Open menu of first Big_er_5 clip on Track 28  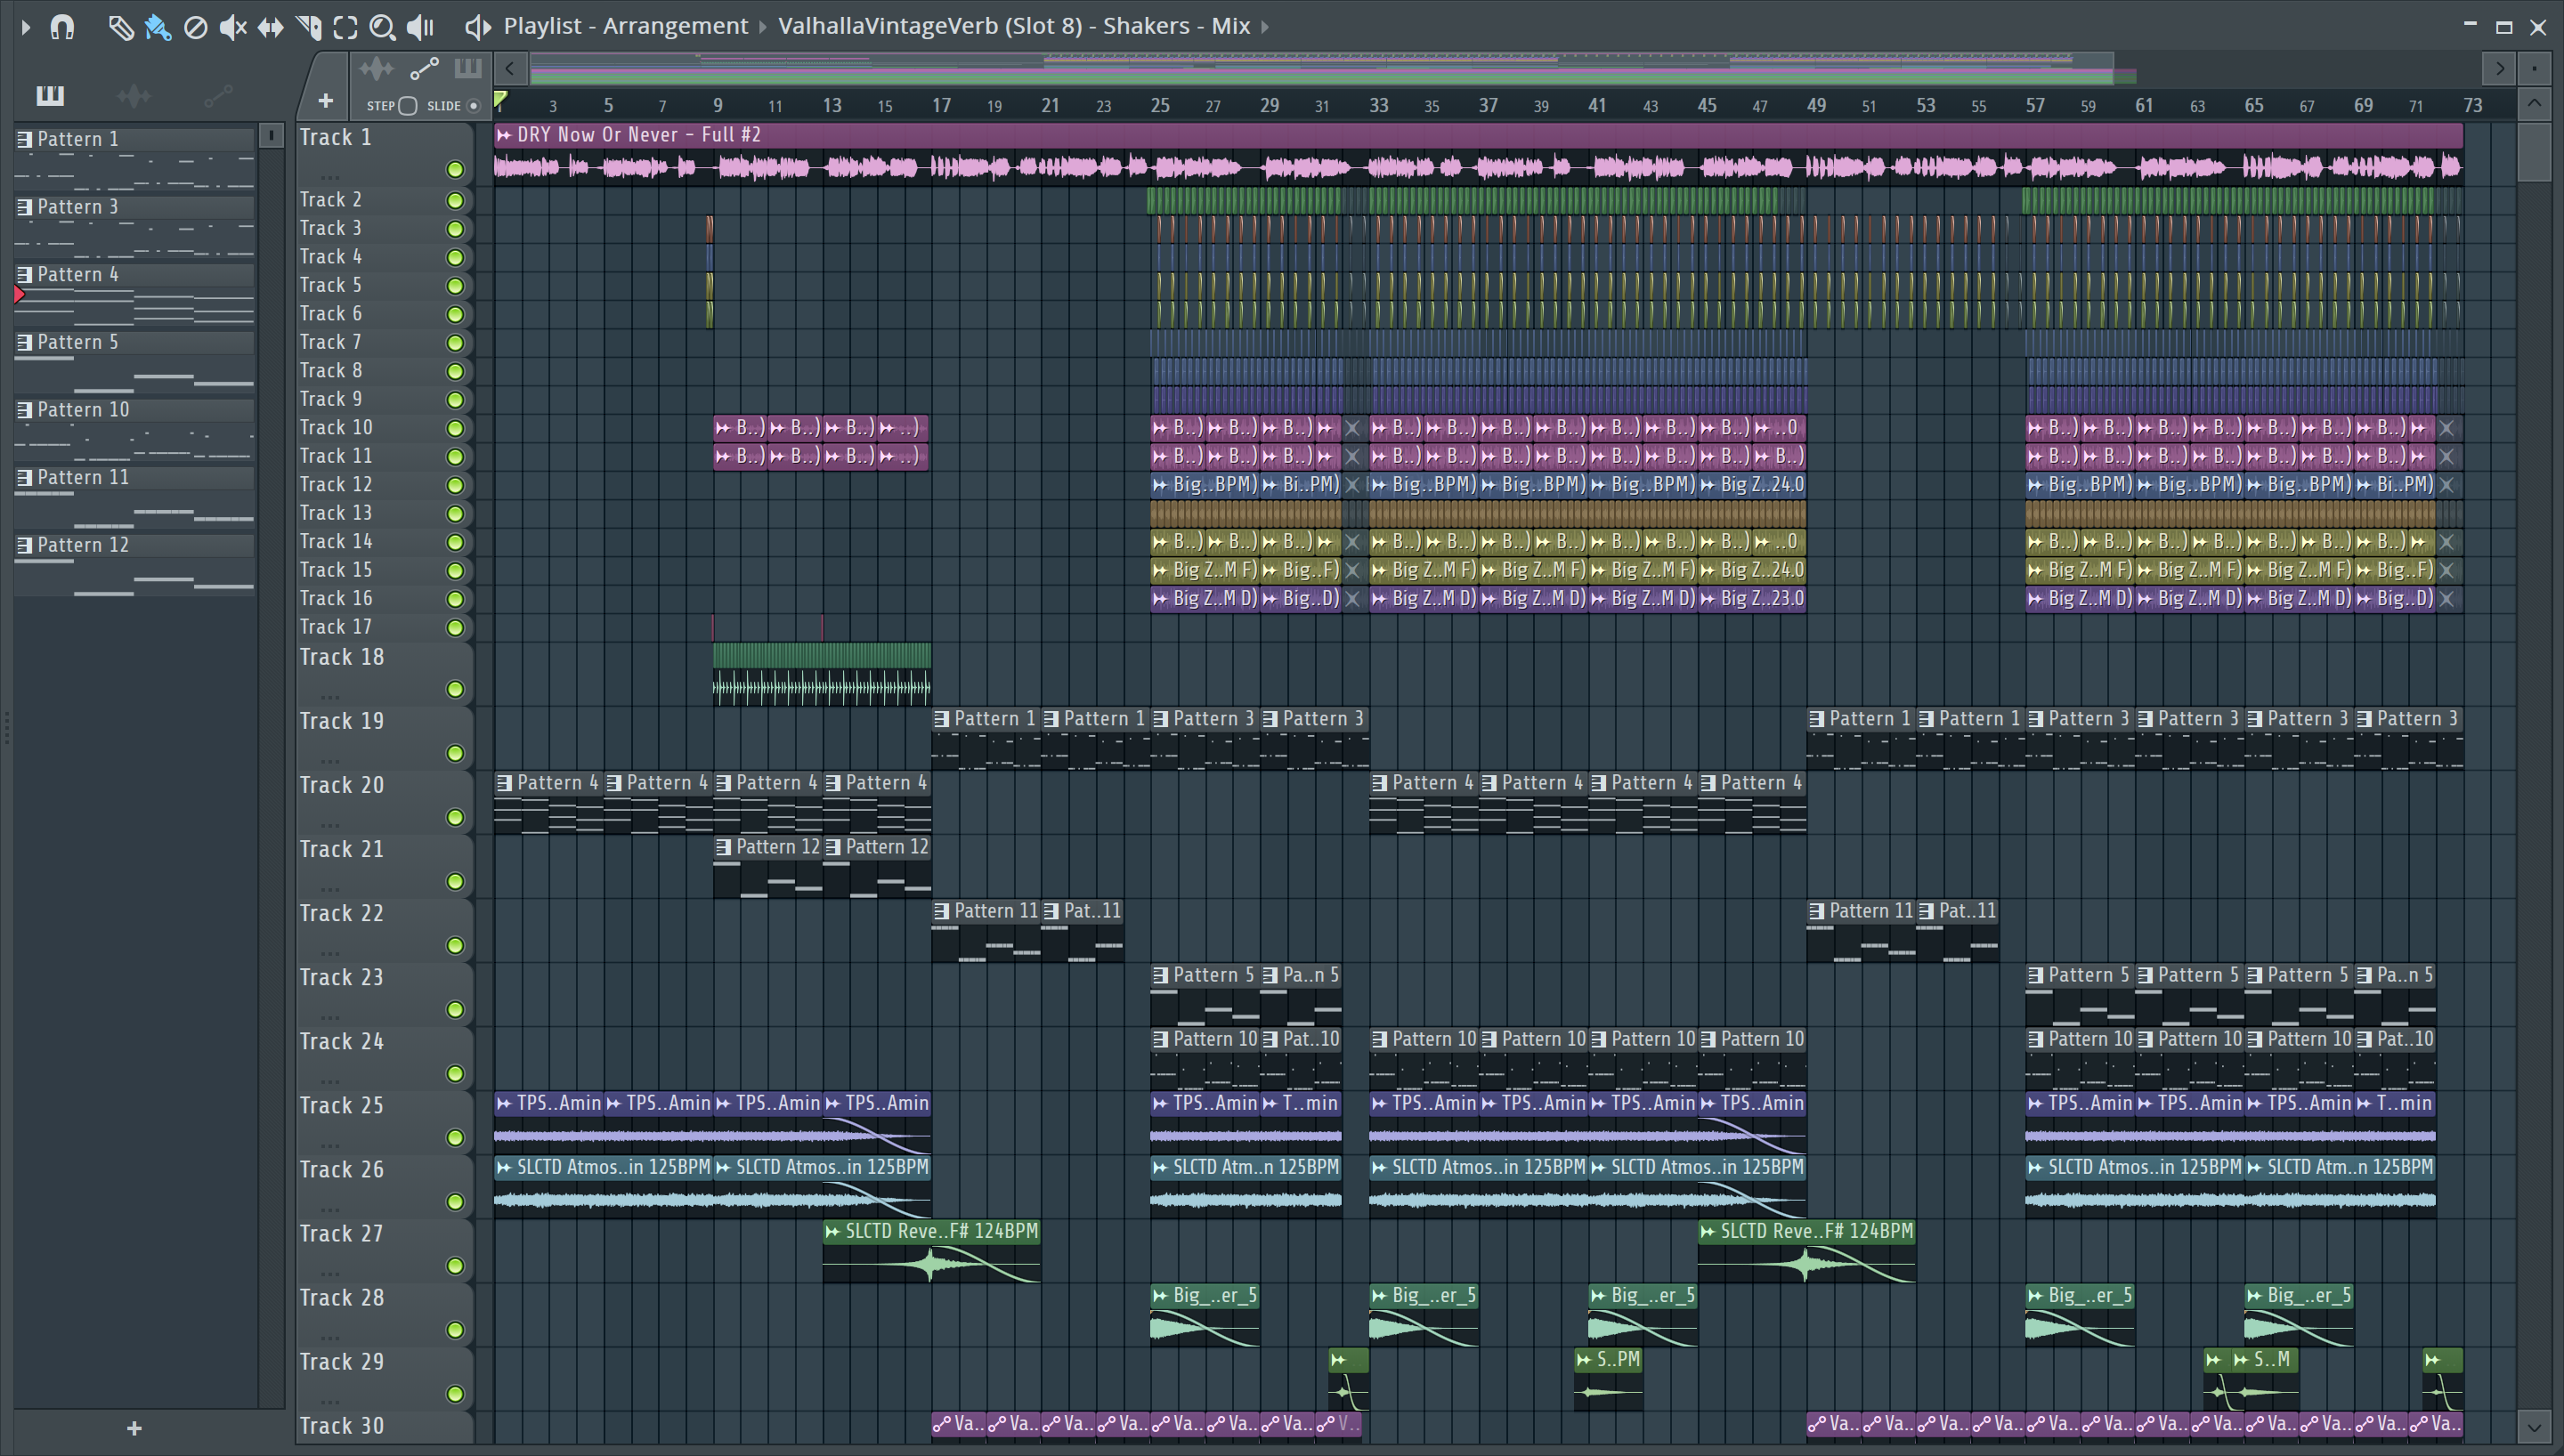(x=1161, y=1295)
